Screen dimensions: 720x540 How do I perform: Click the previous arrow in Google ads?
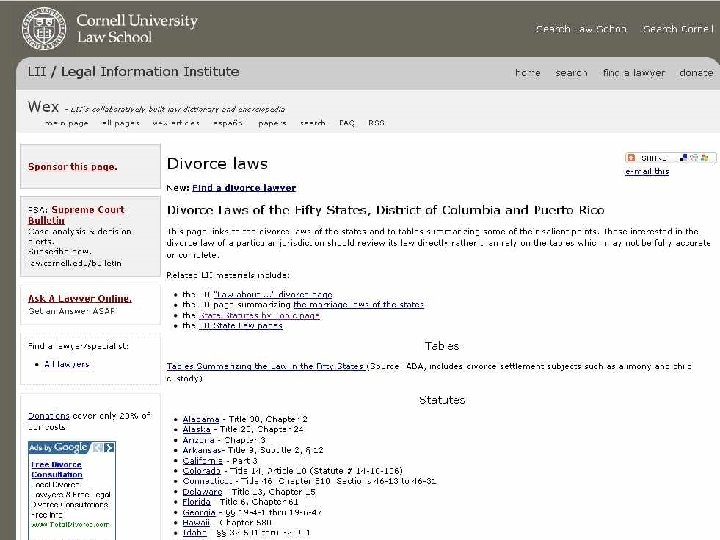tap(98, 447)
